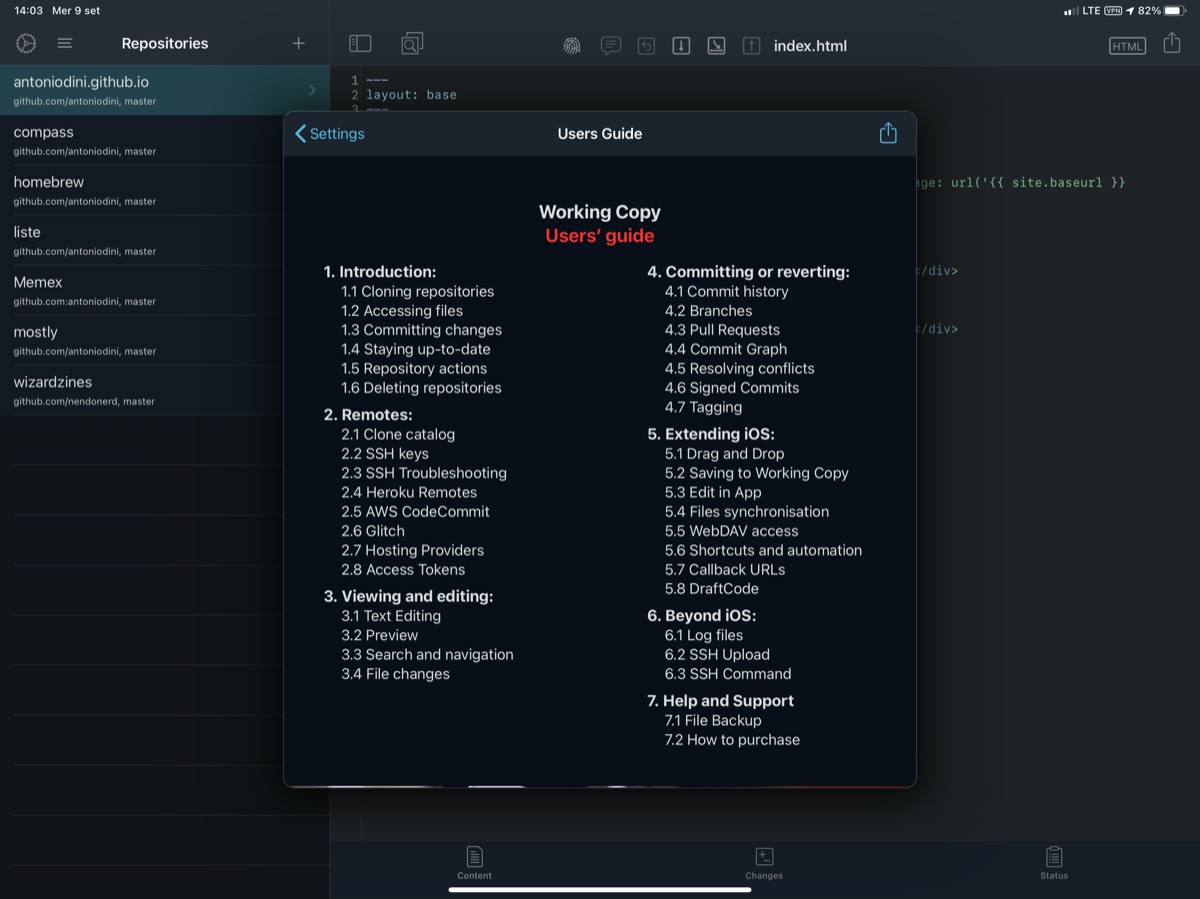
Task: Share the Users Guide document
Action: (888, 133)
